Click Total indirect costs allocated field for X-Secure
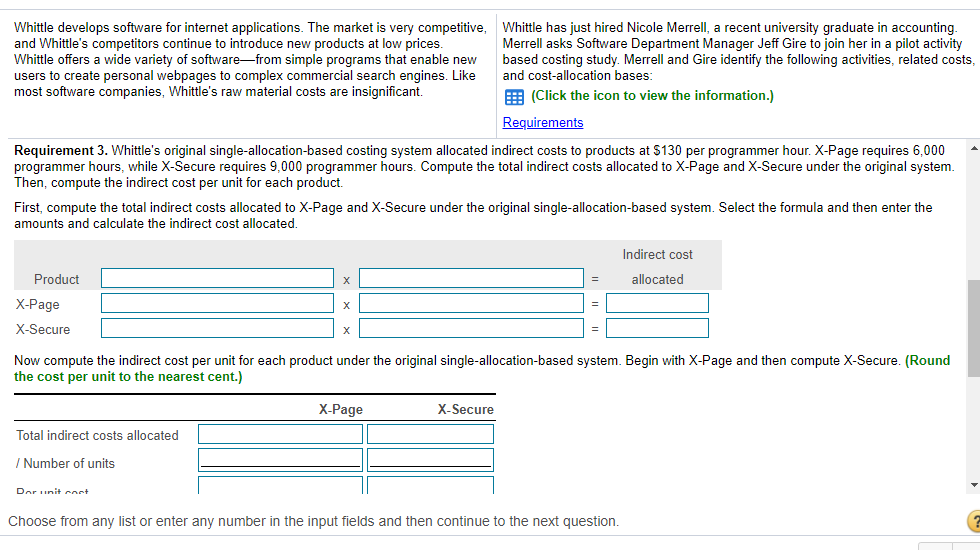Viewport: 980px width, 550px height. pos(431,434)
